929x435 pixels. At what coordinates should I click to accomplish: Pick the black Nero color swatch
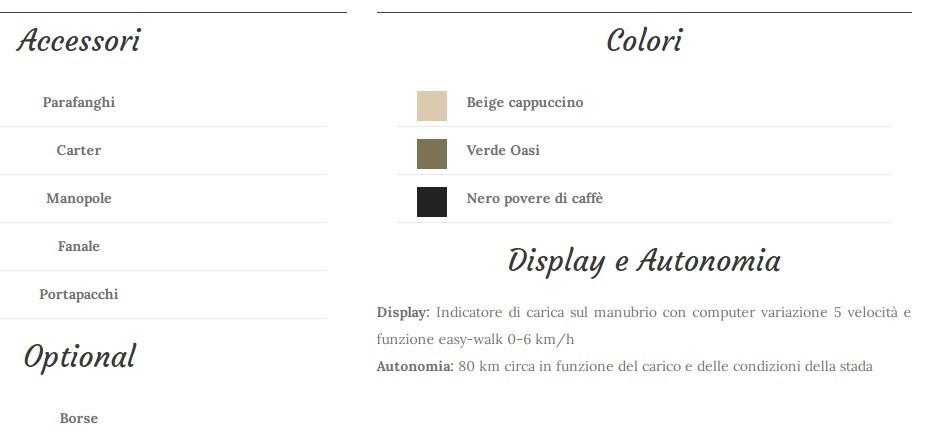(x=431, y=201)
